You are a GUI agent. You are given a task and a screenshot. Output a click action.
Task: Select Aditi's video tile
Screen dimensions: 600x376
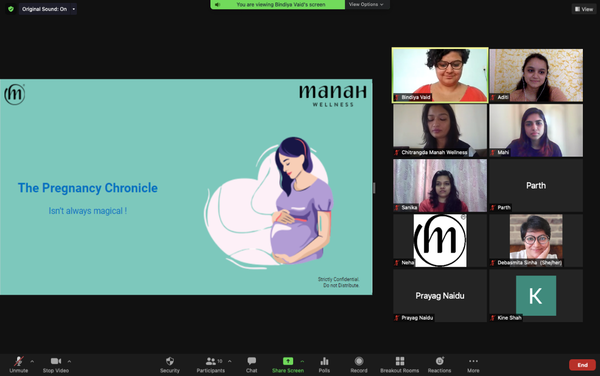536,75
